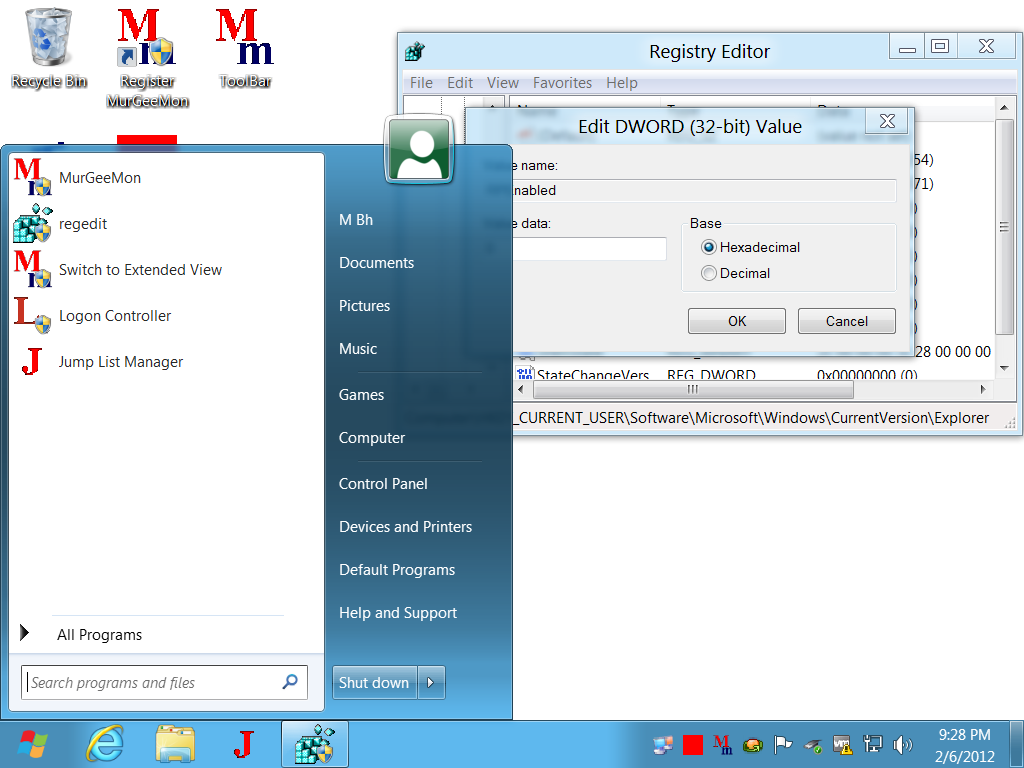Open Edit menu in Registry Editor

[460, 83]
